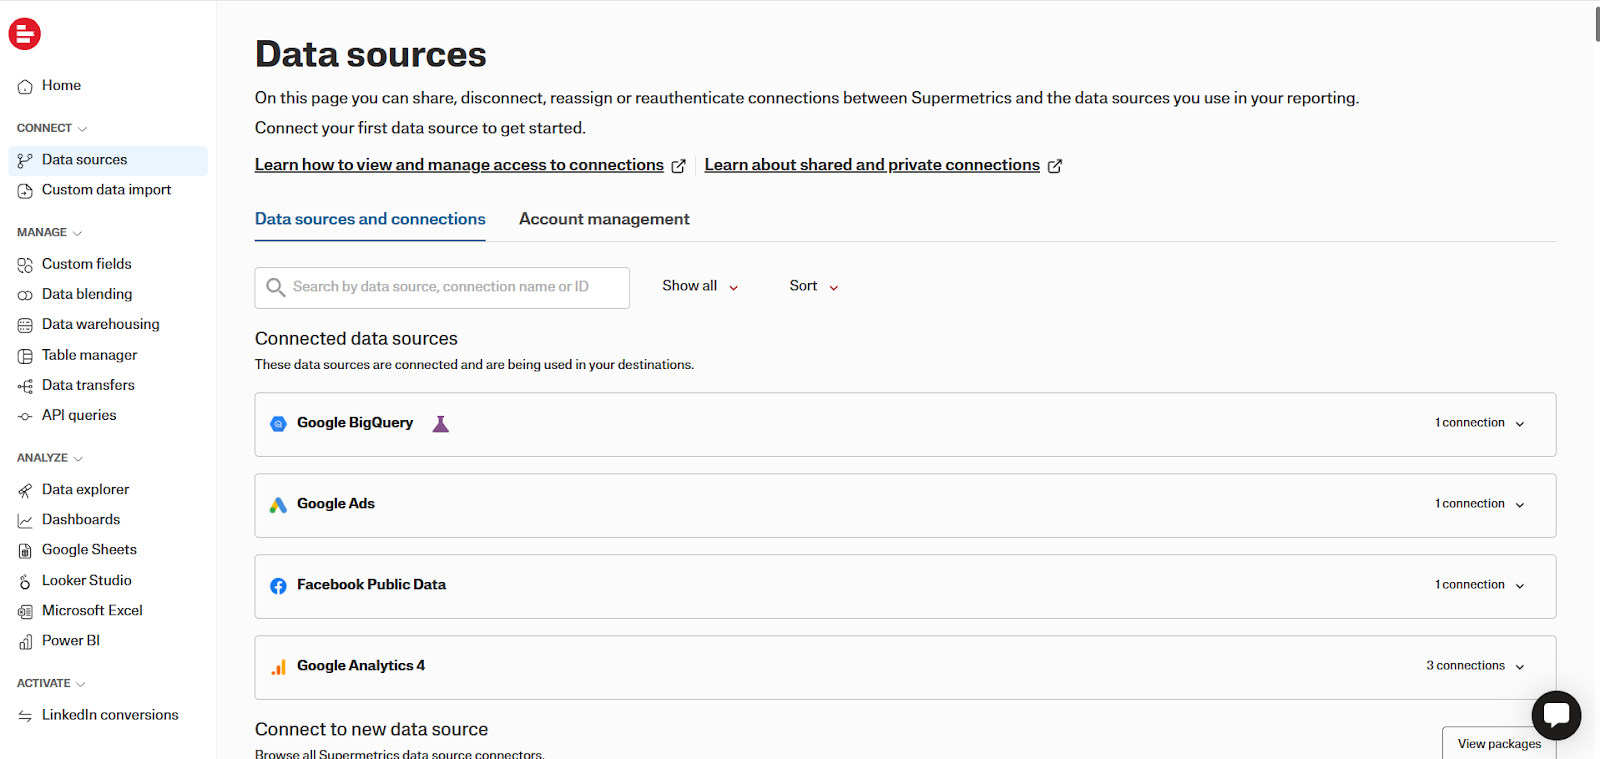The image size is (1600, 759).
Task: Click the Data explorer icon
Action: [25, 490]
